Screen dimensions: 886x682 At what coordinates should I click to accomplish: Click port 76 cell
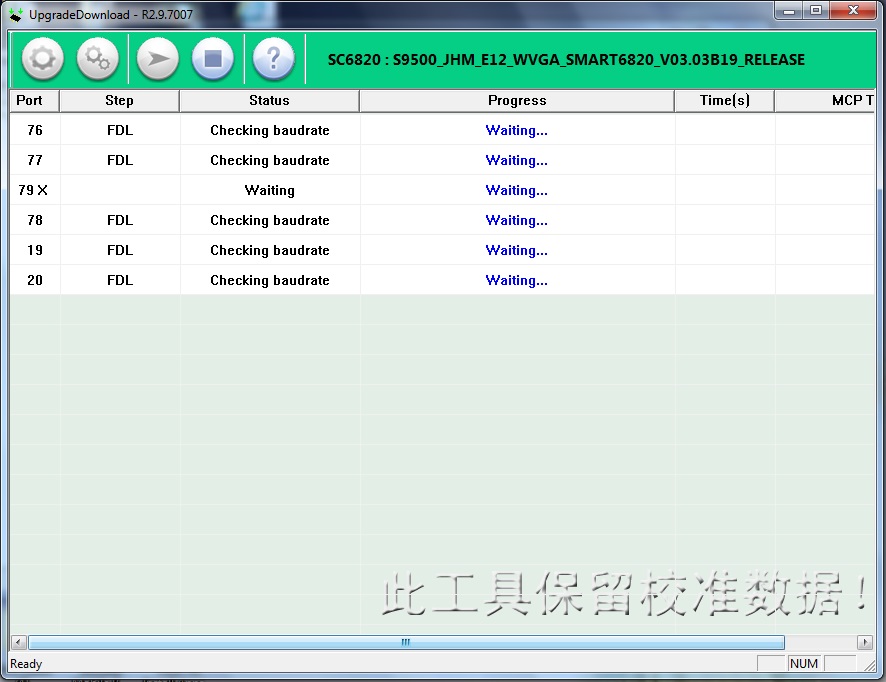[35, 130]
